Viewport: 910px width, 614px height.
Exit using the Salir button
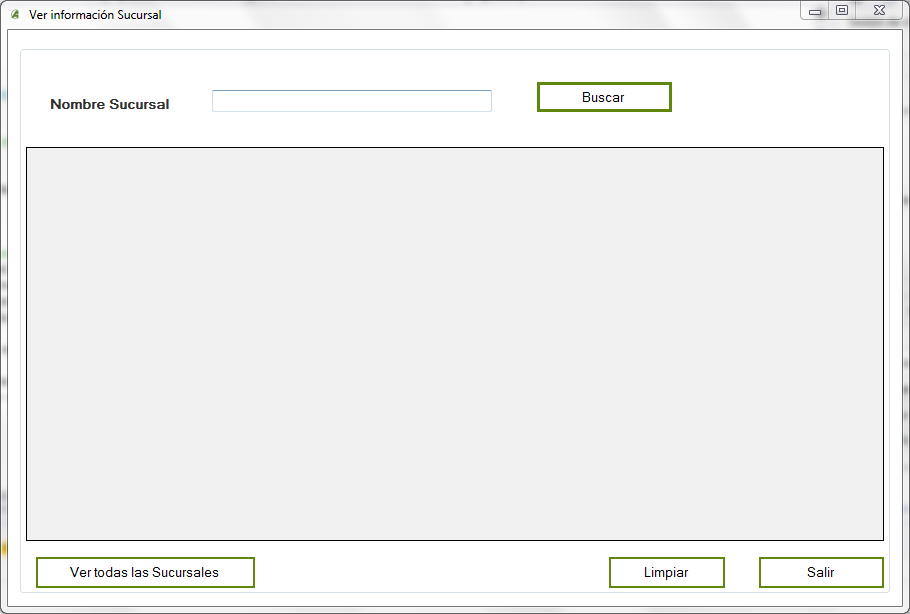821,572
